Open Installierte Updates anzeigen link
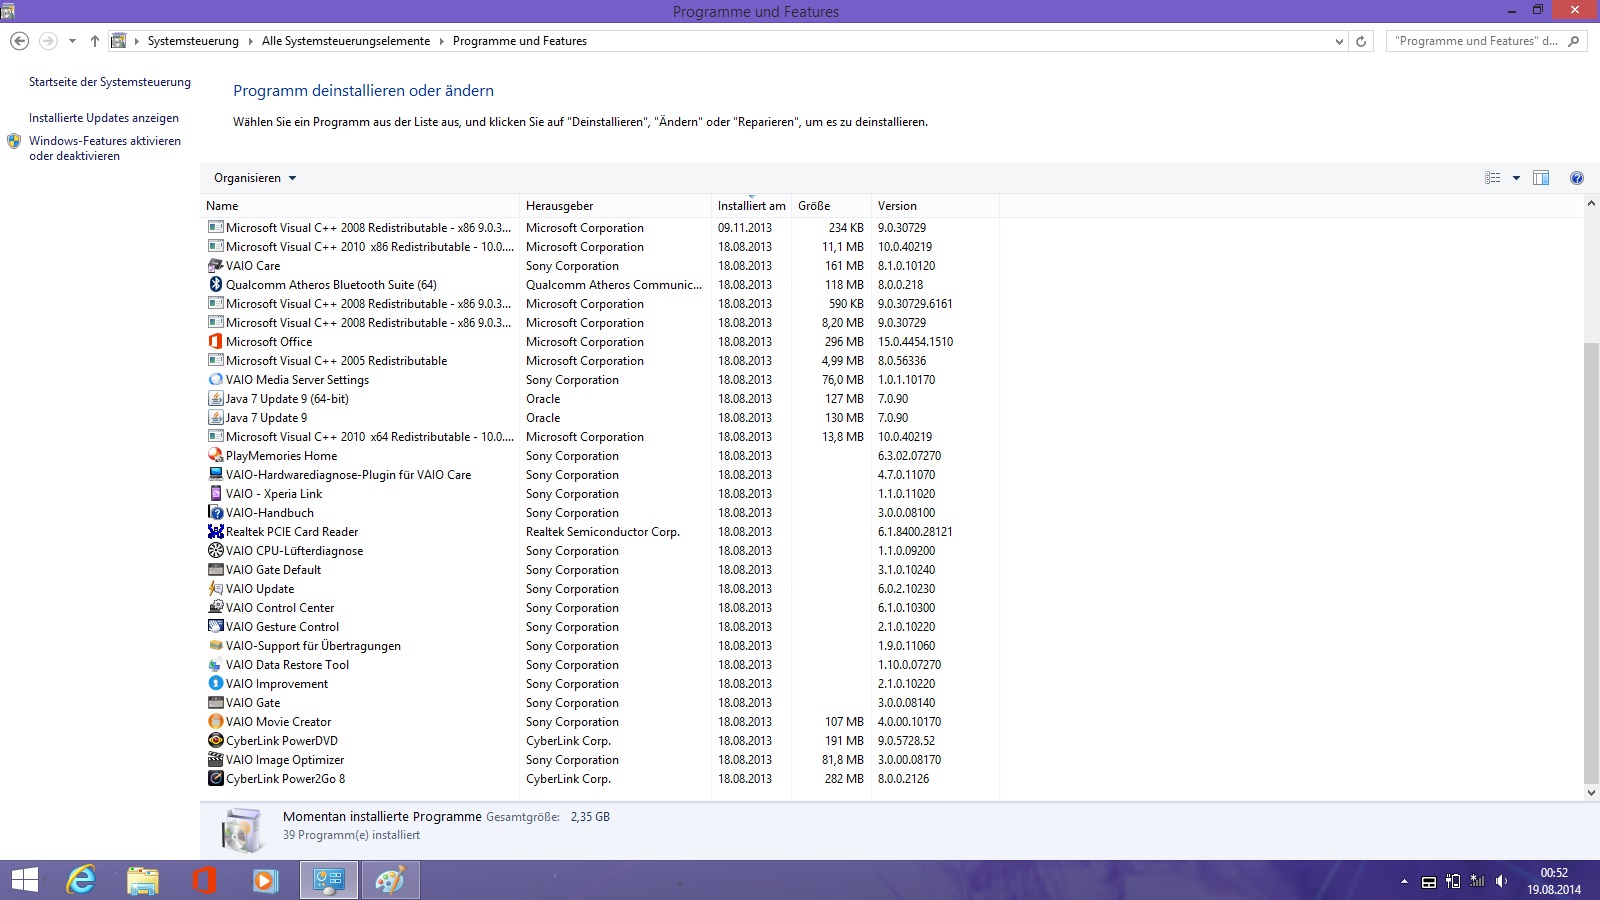 (104, 118)
